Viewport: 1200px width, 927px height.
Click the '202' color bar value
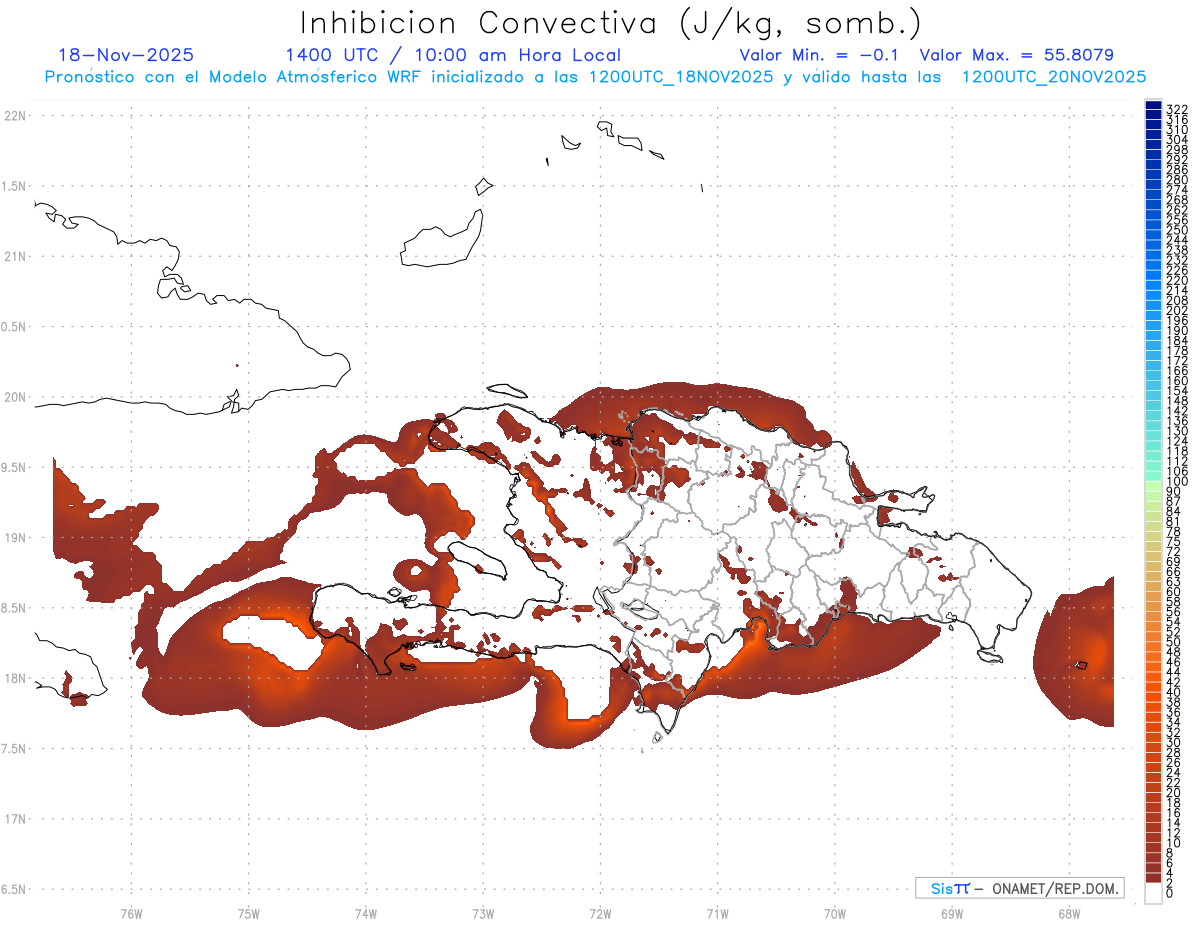tap(1177, 310)
